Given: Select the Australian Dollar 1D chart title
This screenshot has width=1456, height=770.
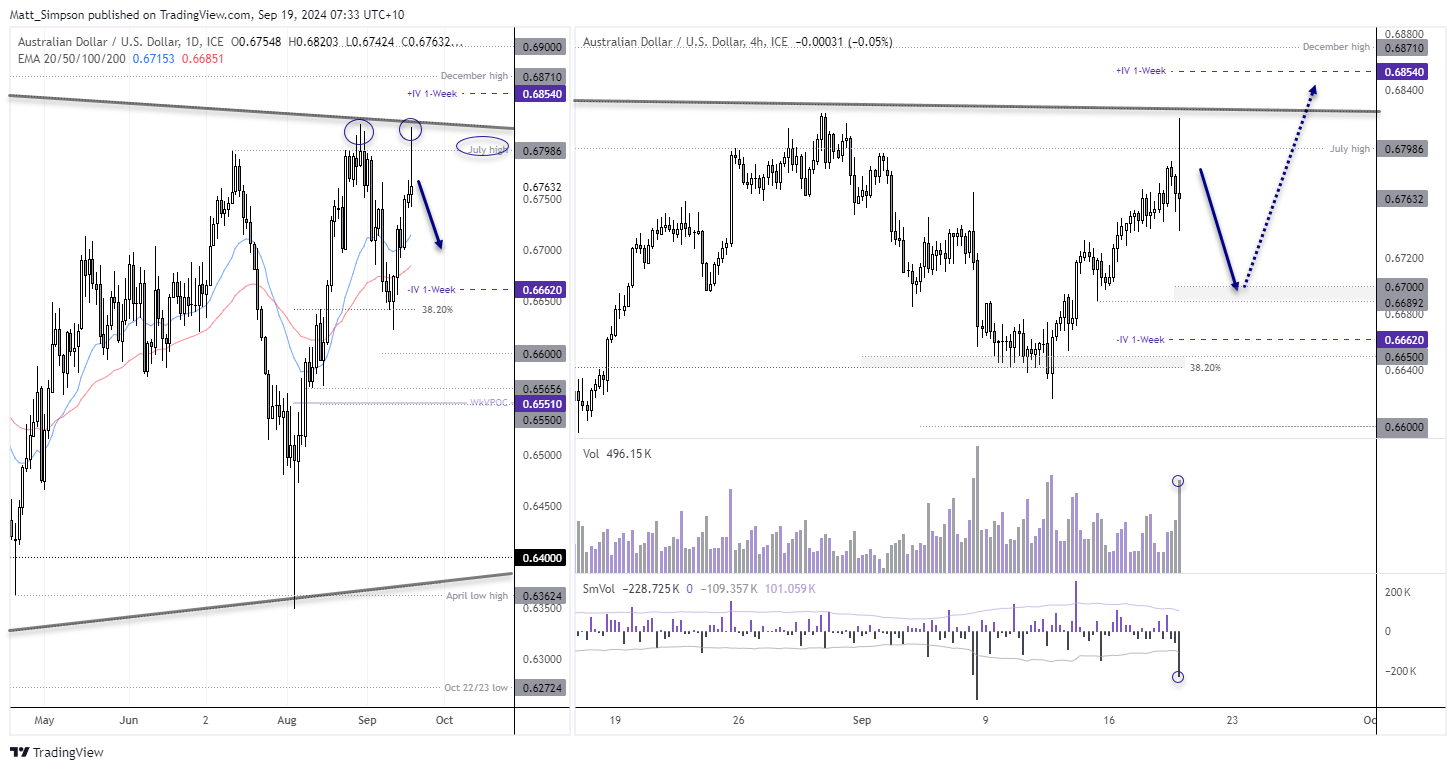Looking at the screenshot, I should click(121, 42).
